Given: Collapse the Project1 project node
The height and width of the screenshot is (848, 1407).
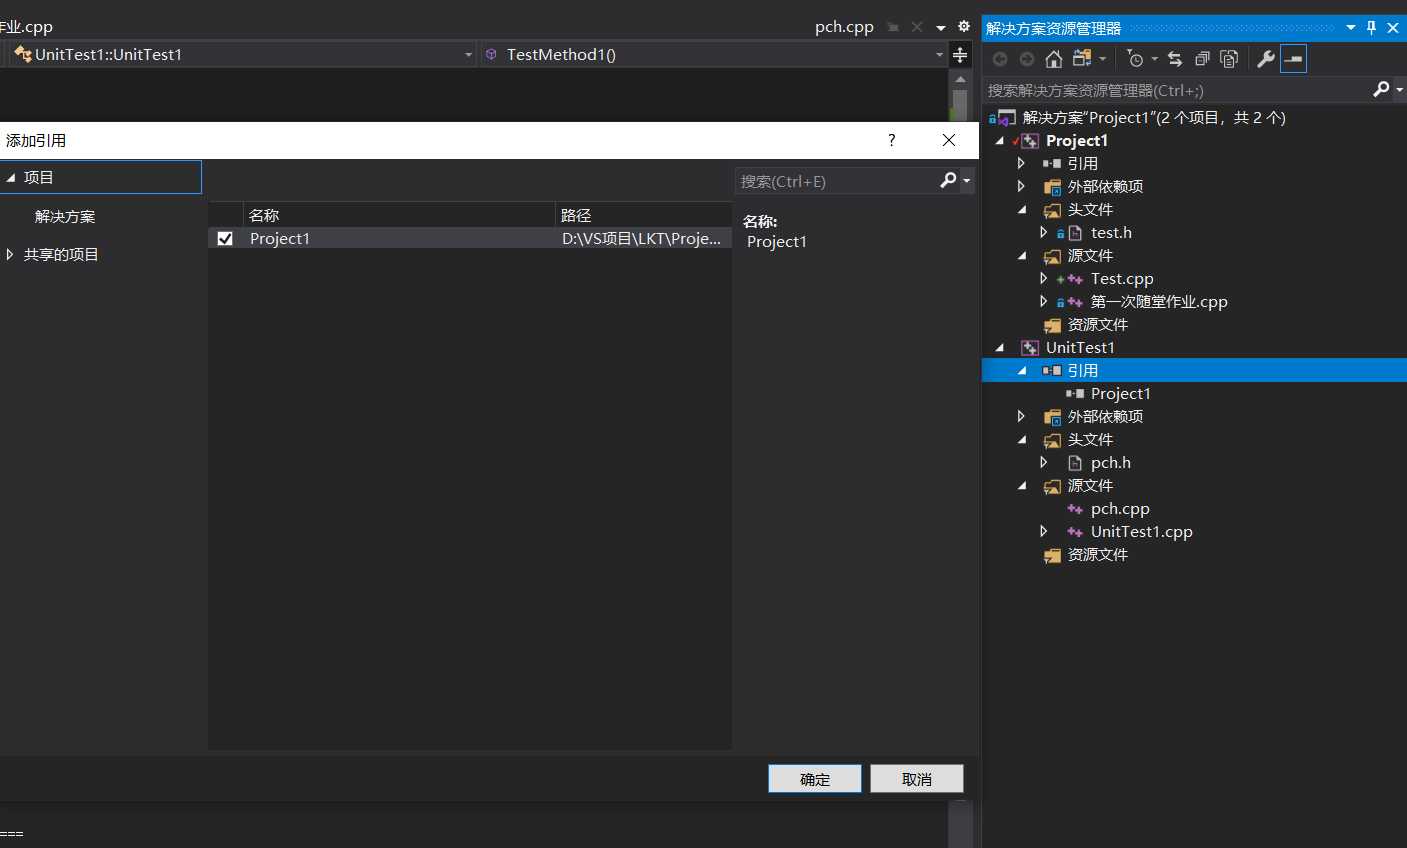Looking at the screenshot, I should pos(999,141).
